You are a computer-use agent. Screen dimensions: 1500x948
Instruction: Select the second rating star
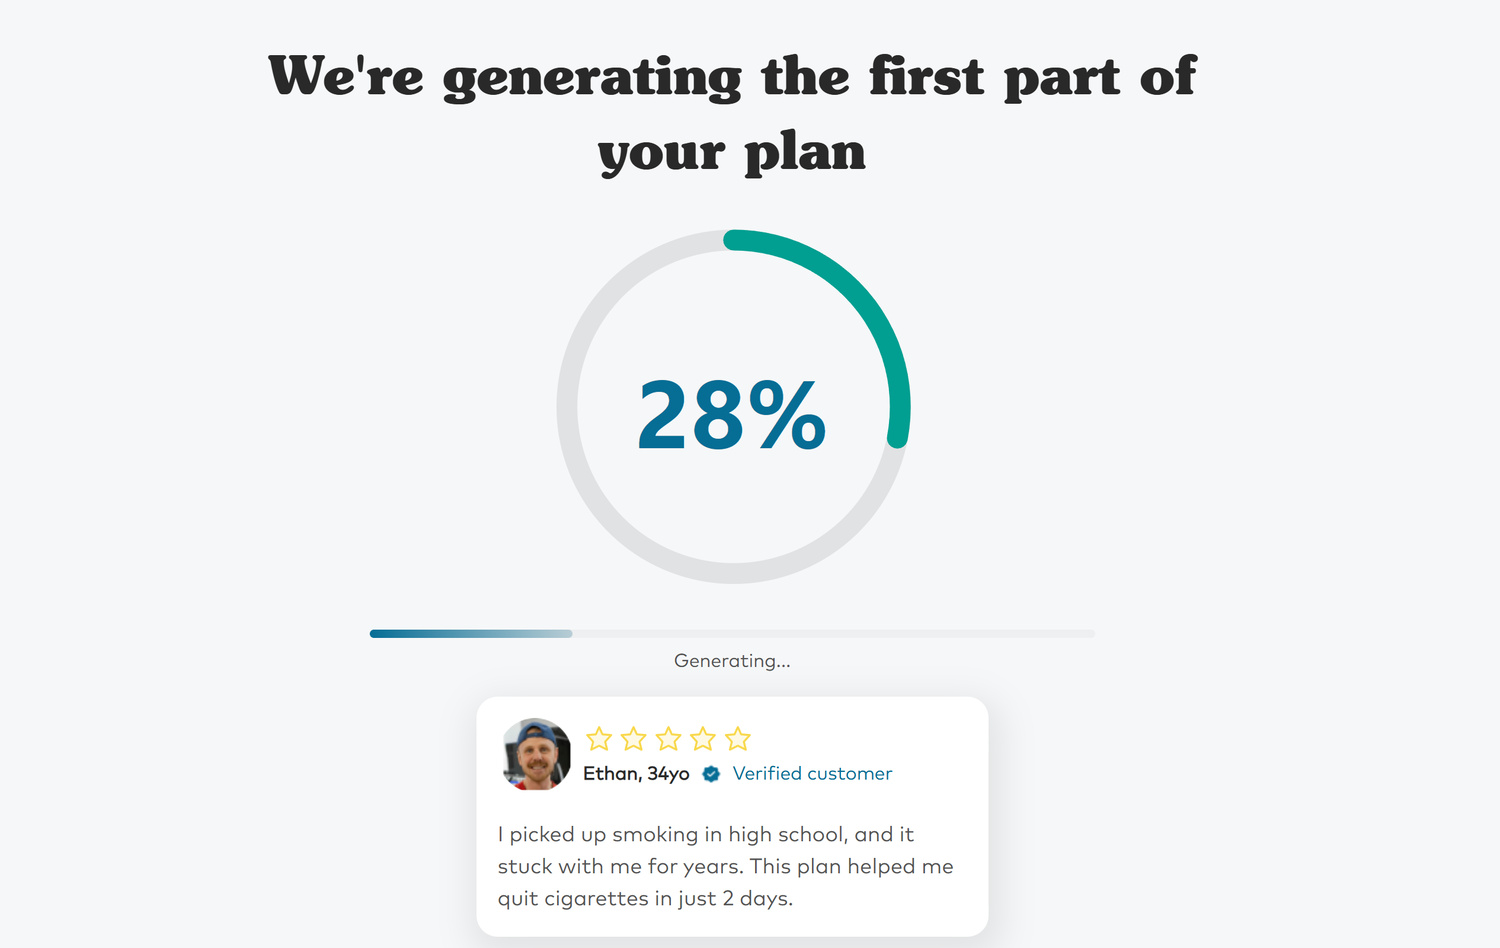pos(633,739)
